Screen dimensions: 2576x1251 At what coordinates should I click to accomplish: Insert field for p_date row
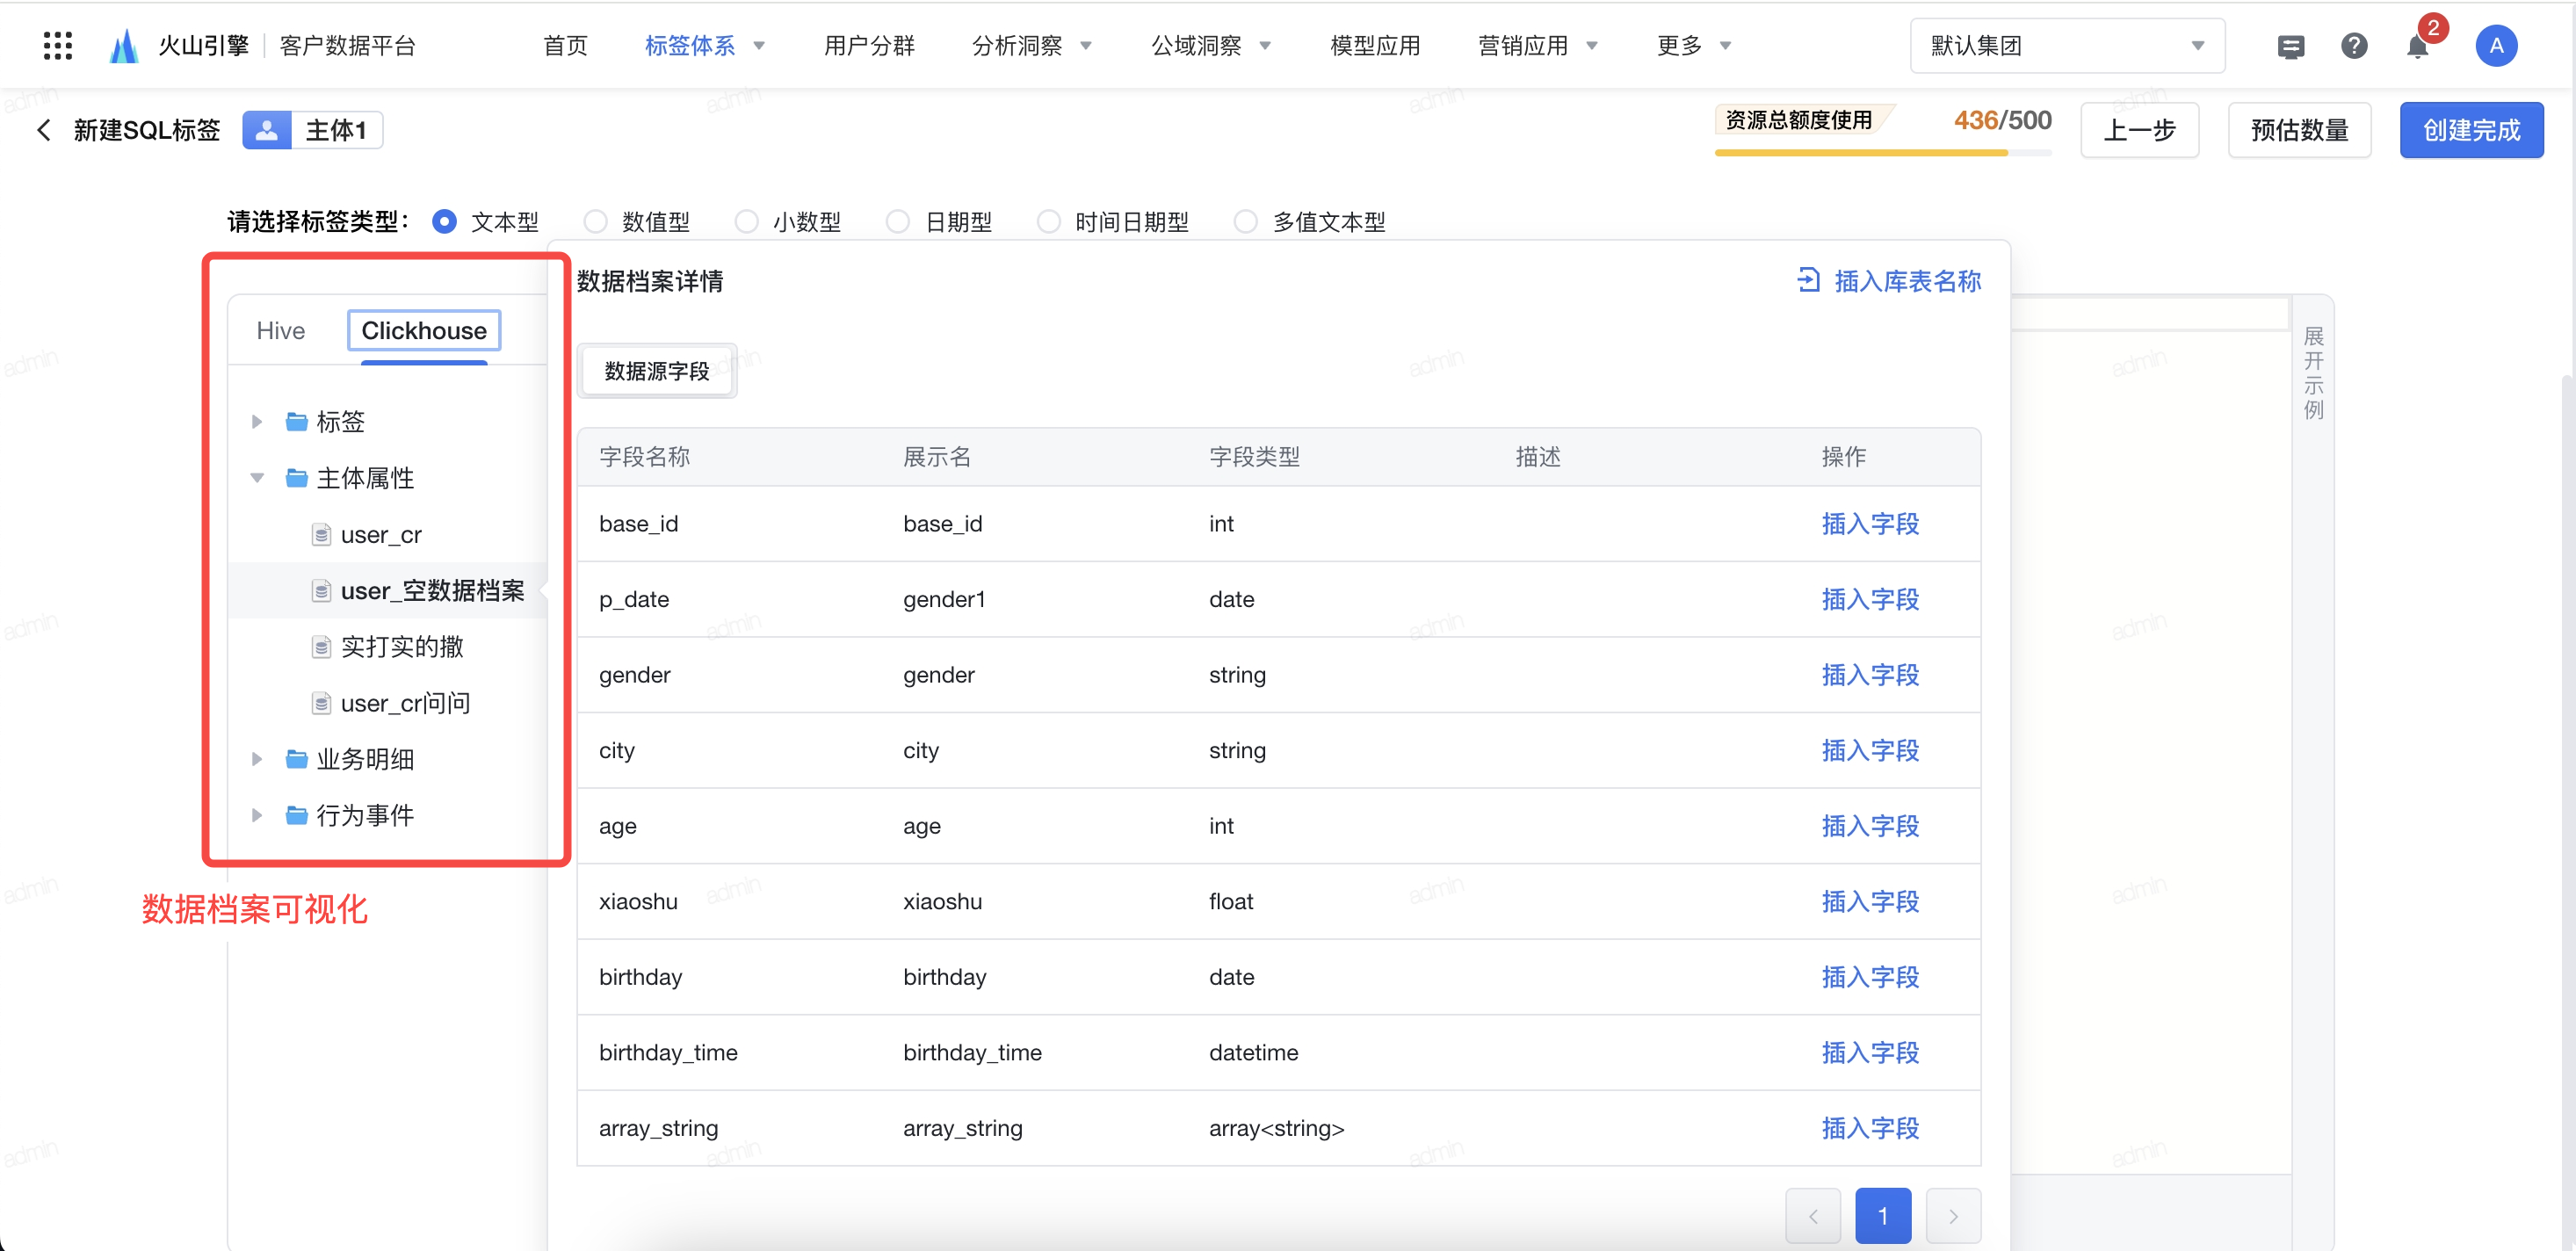[1870, 598]
